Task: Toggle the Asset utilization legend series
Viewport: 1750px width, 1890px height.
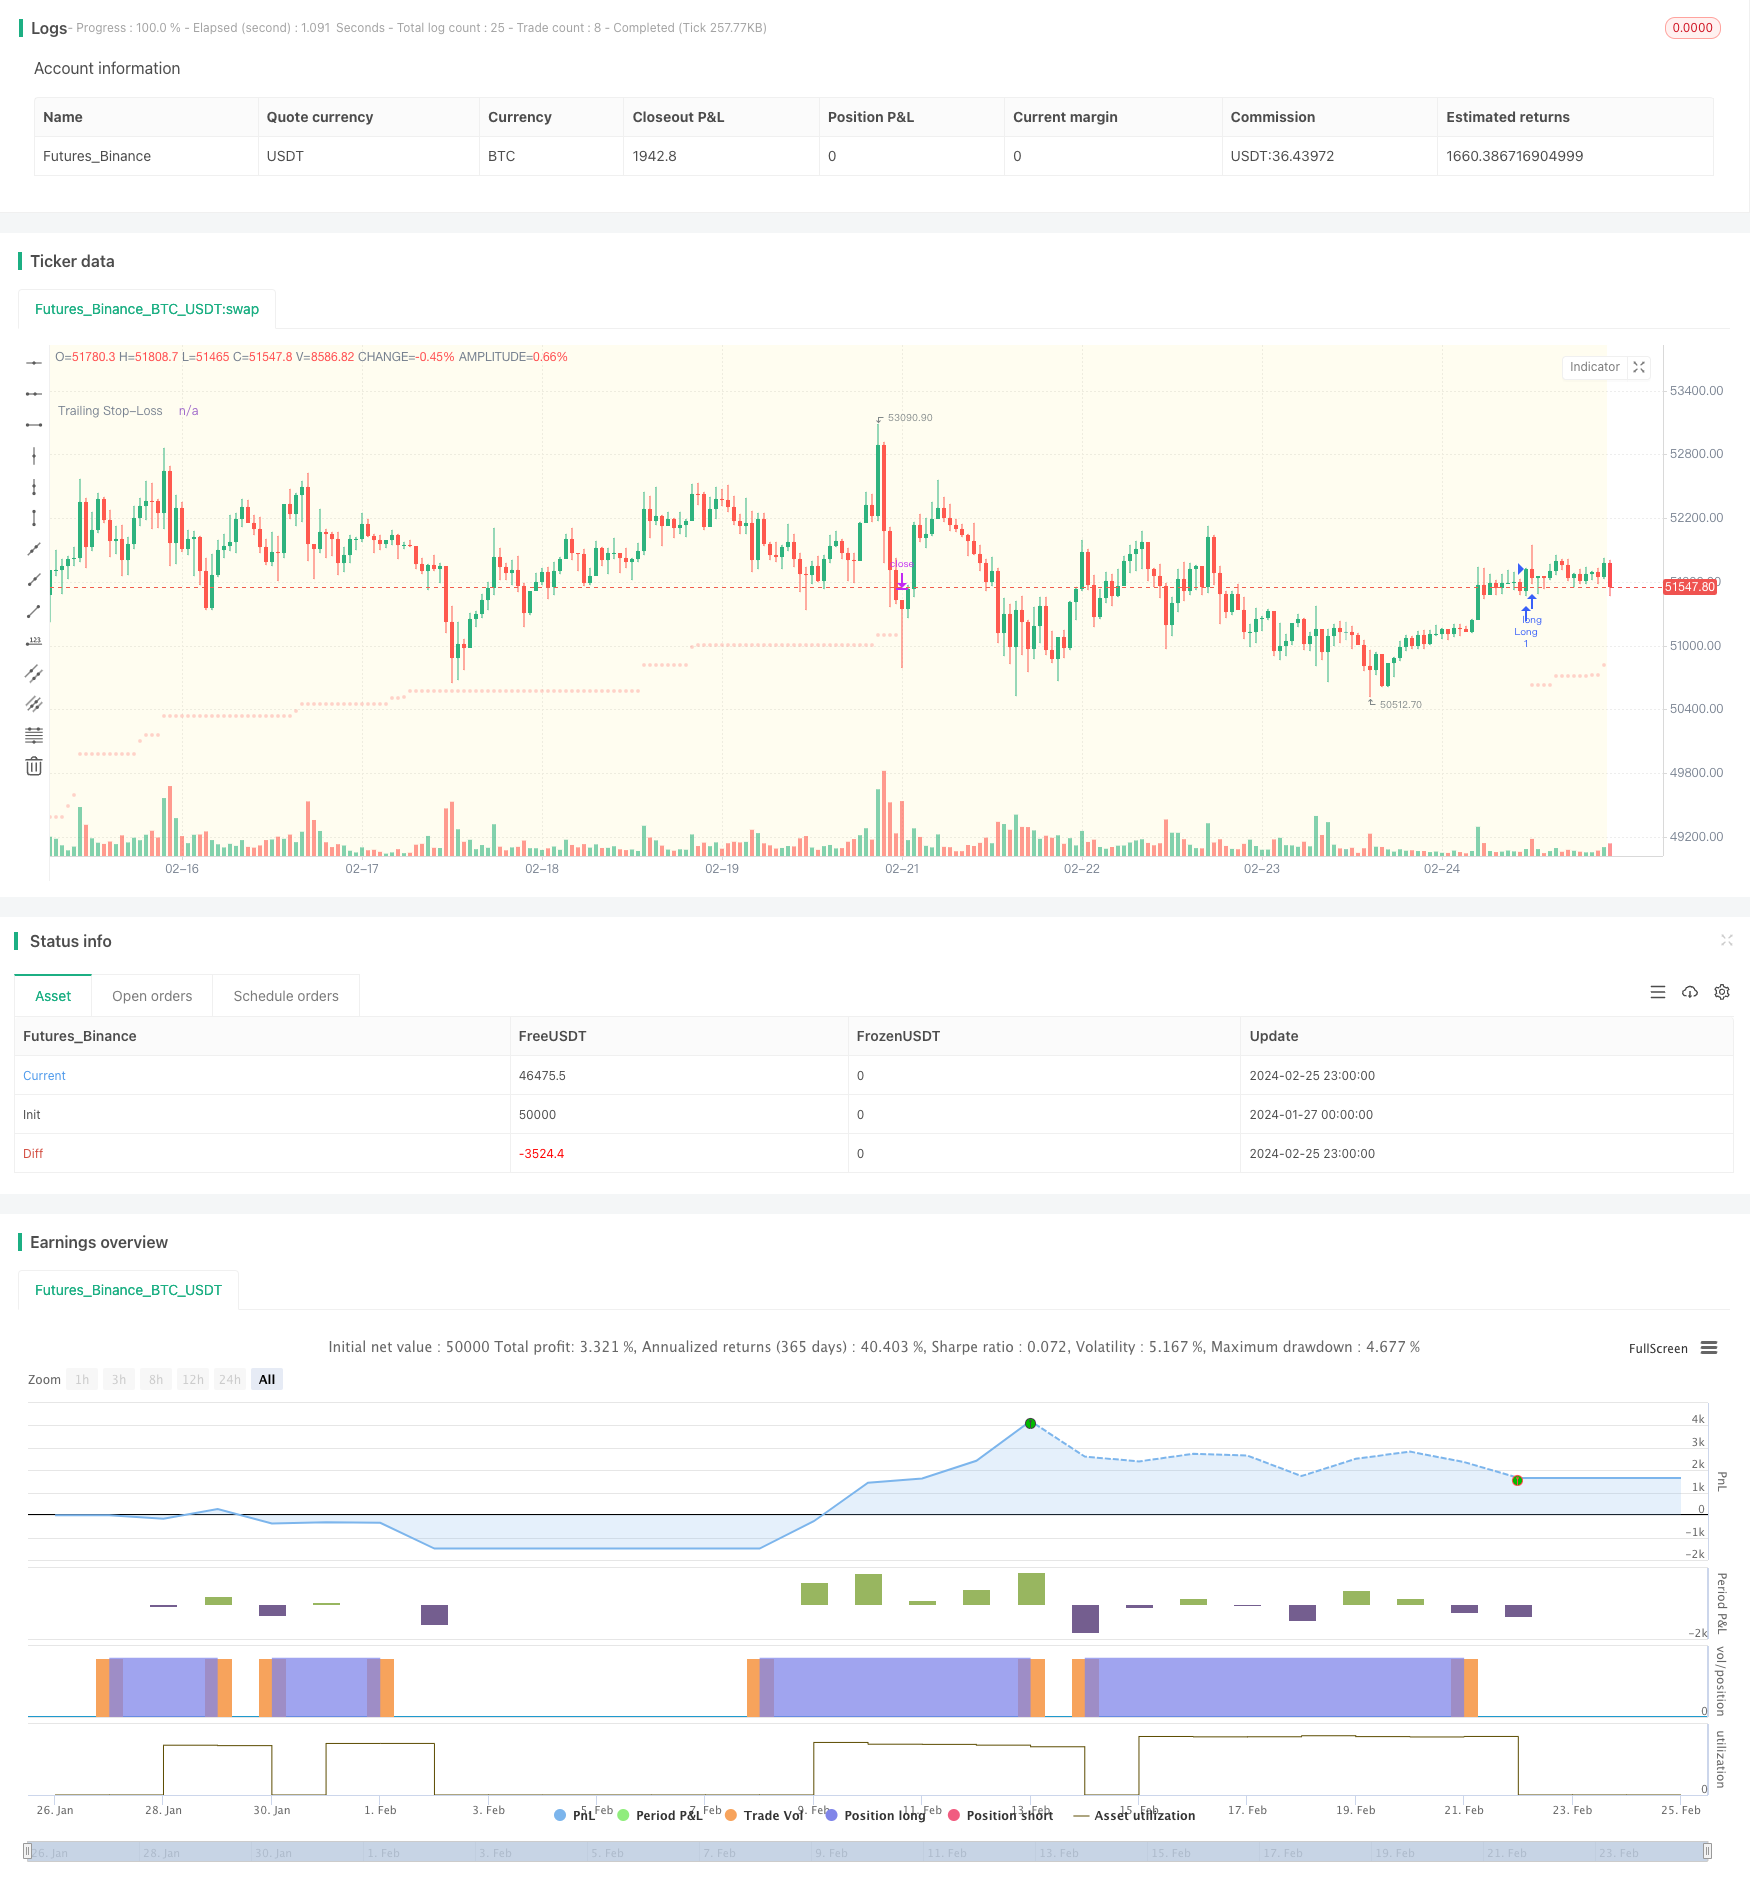Action: (1134, 1815)
